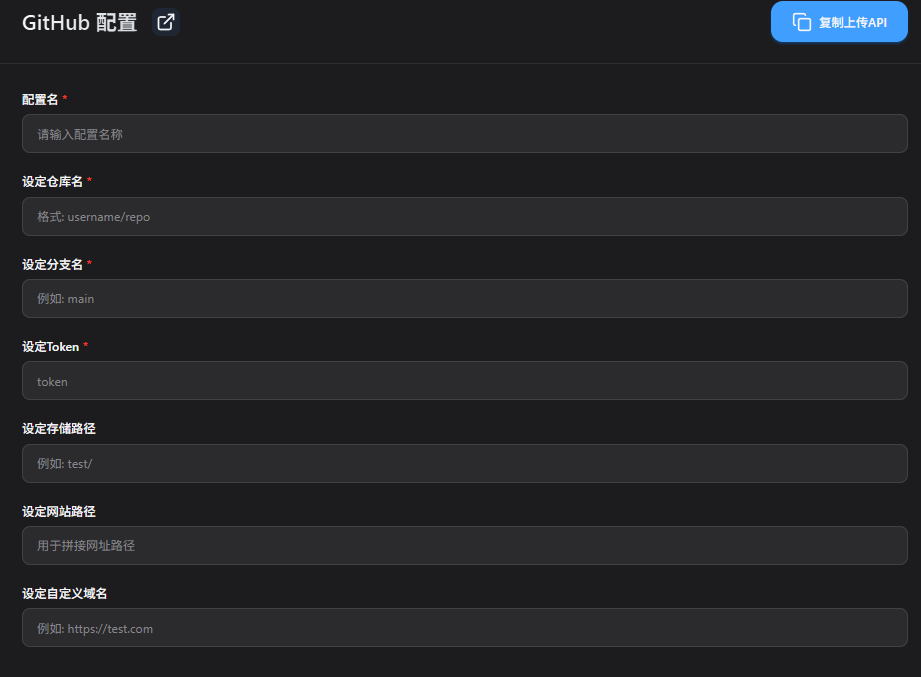Image resolution: width=921 pixels, height=677 pixels.
Task: Click the placeholder text "请输入配置名称"
Action: (x=78, y=133)
